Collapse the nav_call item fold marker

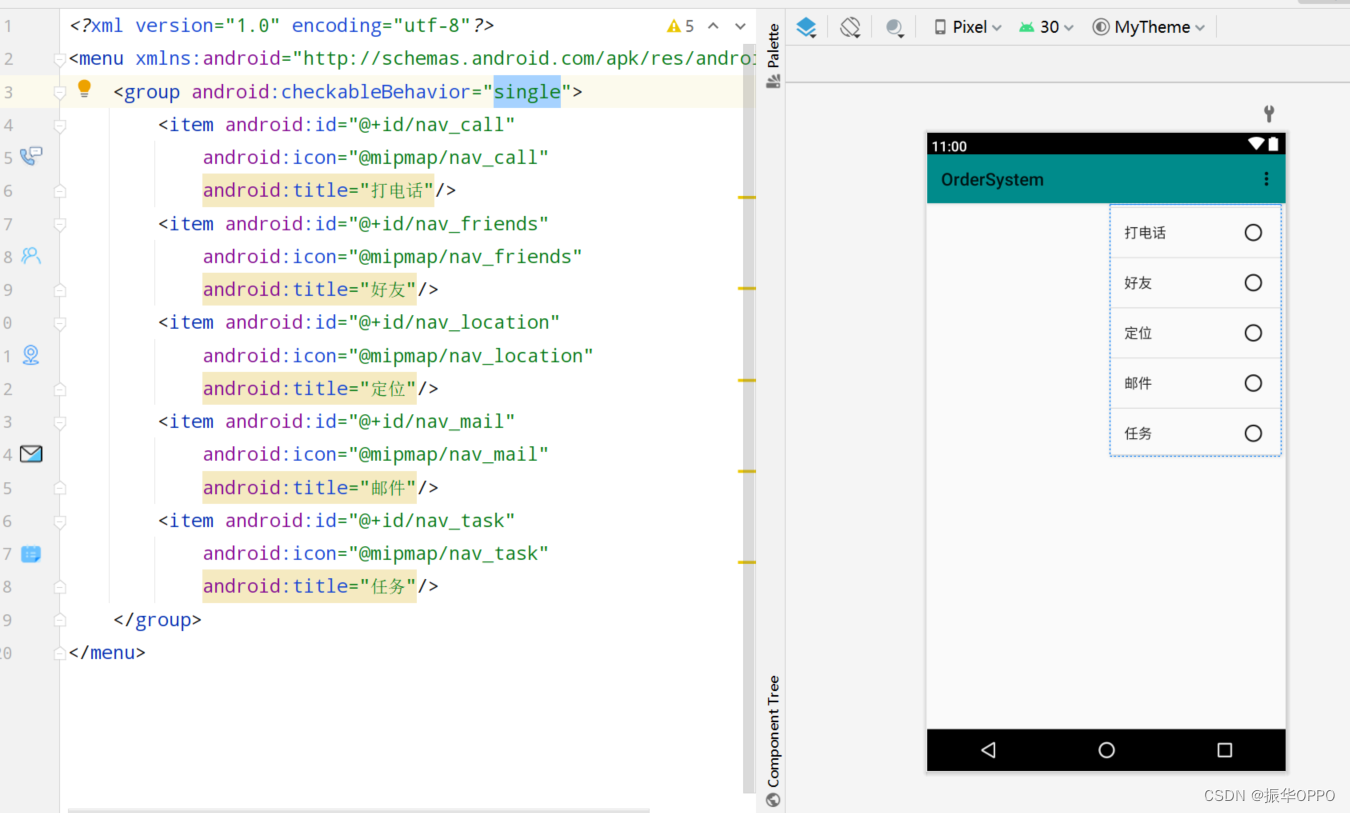60,126
